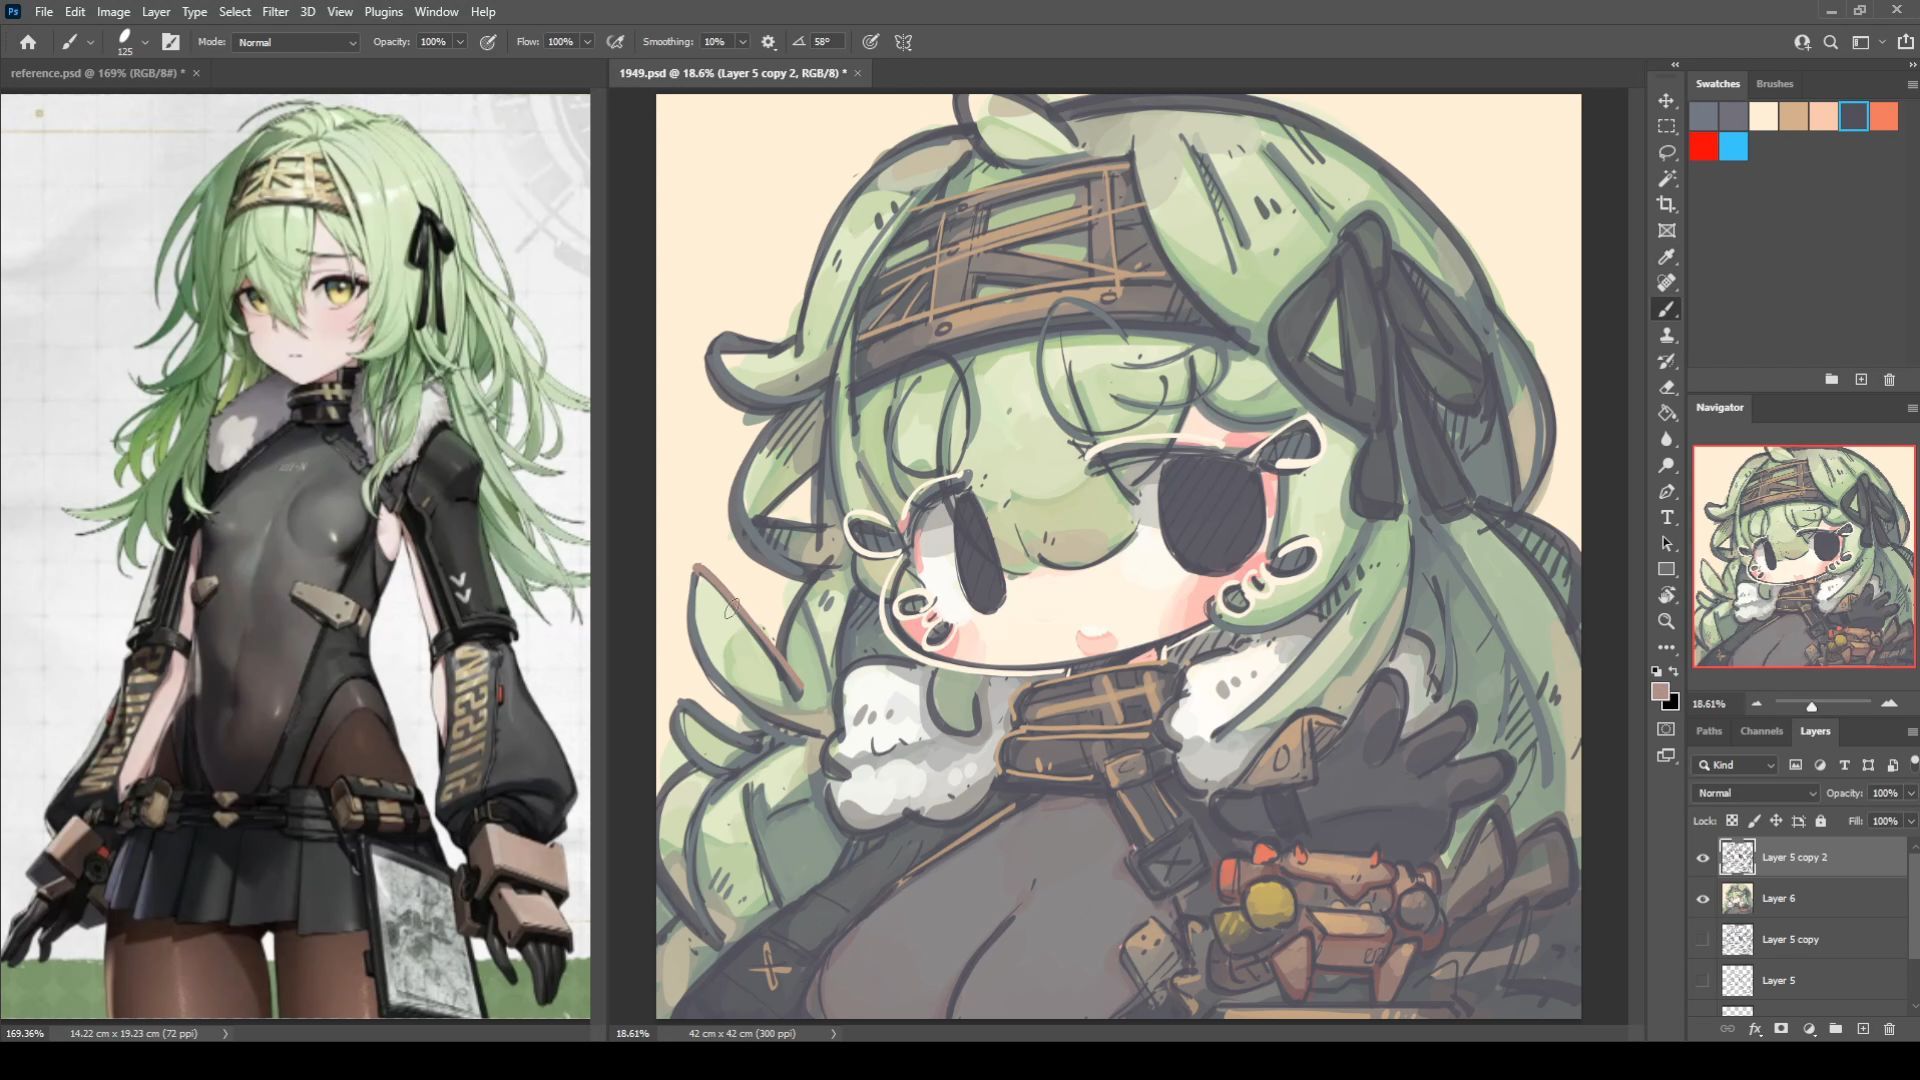Select the Rectangle shape tool
Viewport: 1920px width, 1080px height.
point(1666,569)
